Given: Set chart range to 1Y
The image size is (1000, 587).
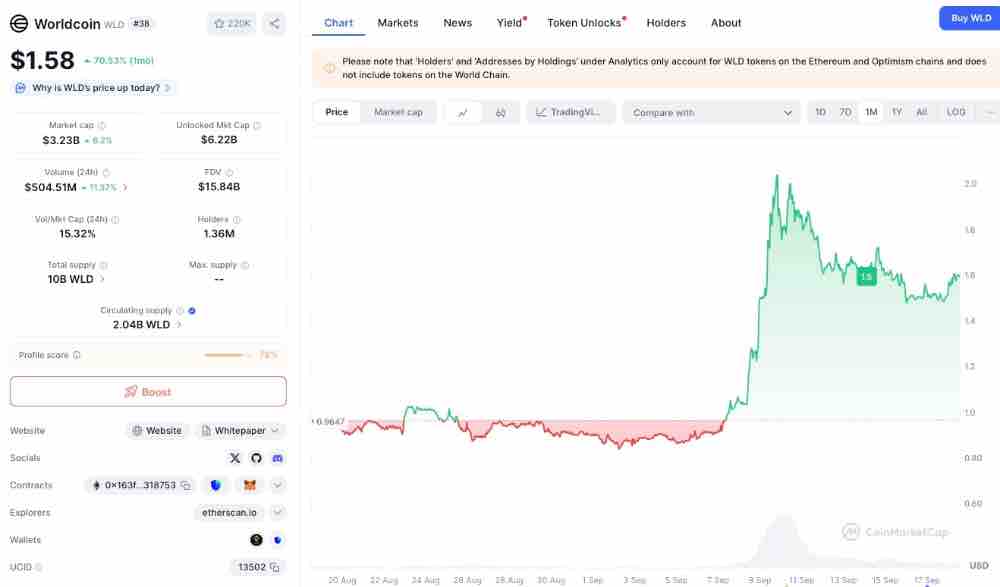Looking at the screenshot, I should [897, 112].
